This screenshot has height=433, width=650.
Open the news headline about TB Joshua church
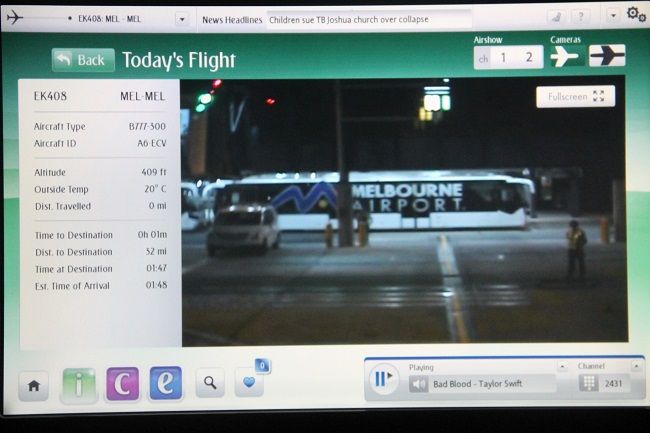pos(349,19)
